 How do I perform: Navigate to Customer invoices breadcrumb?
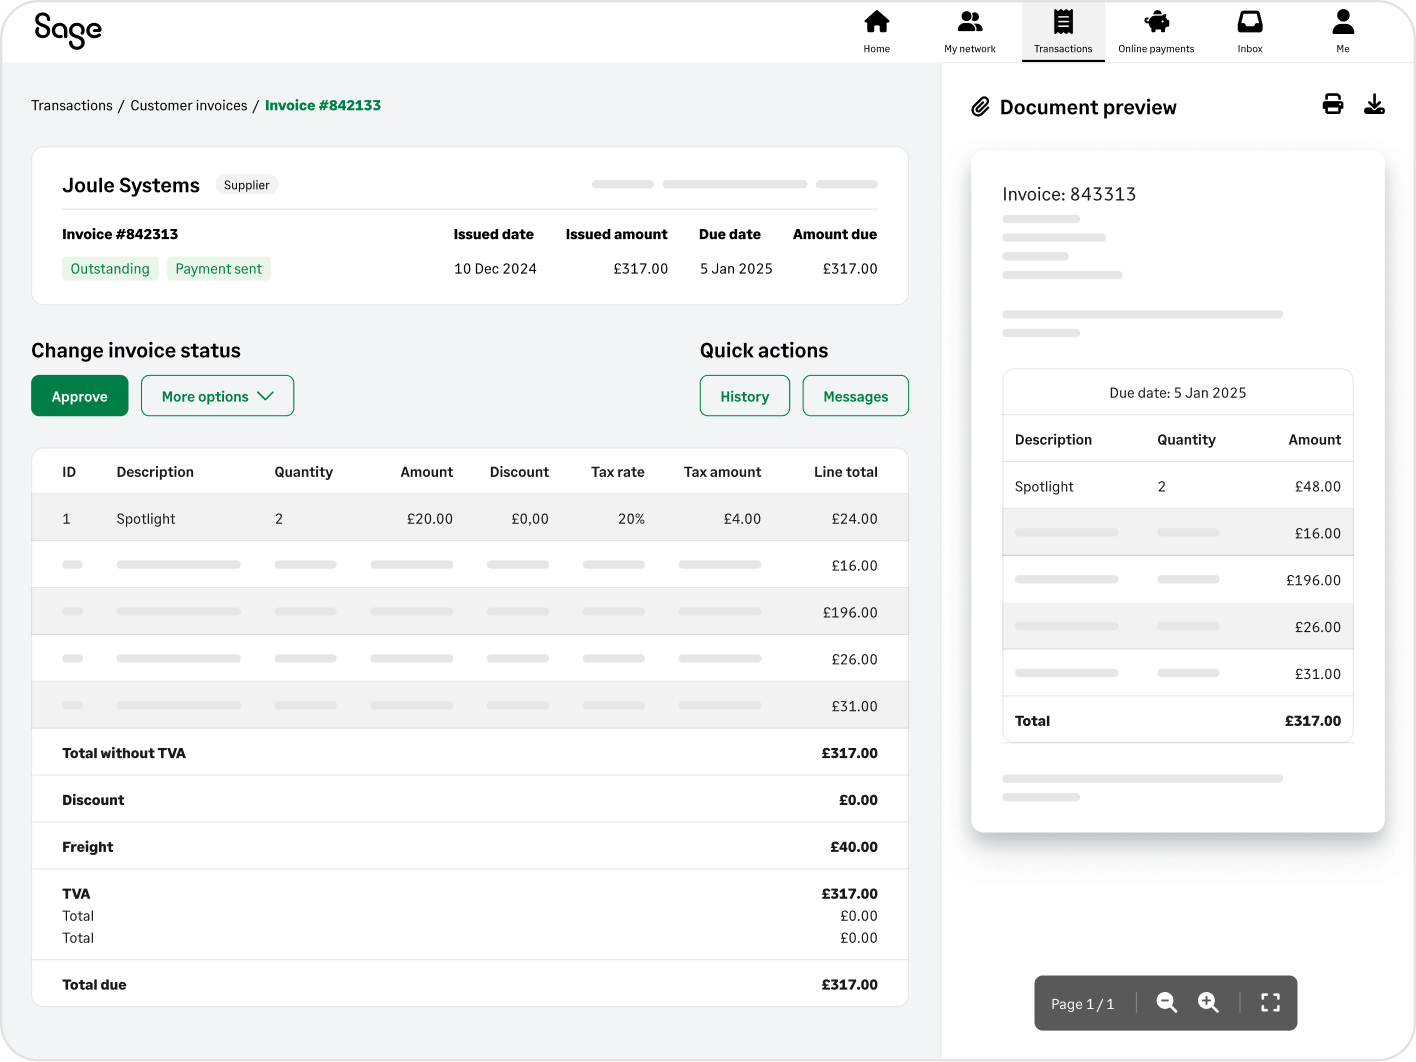click(188, 105)
